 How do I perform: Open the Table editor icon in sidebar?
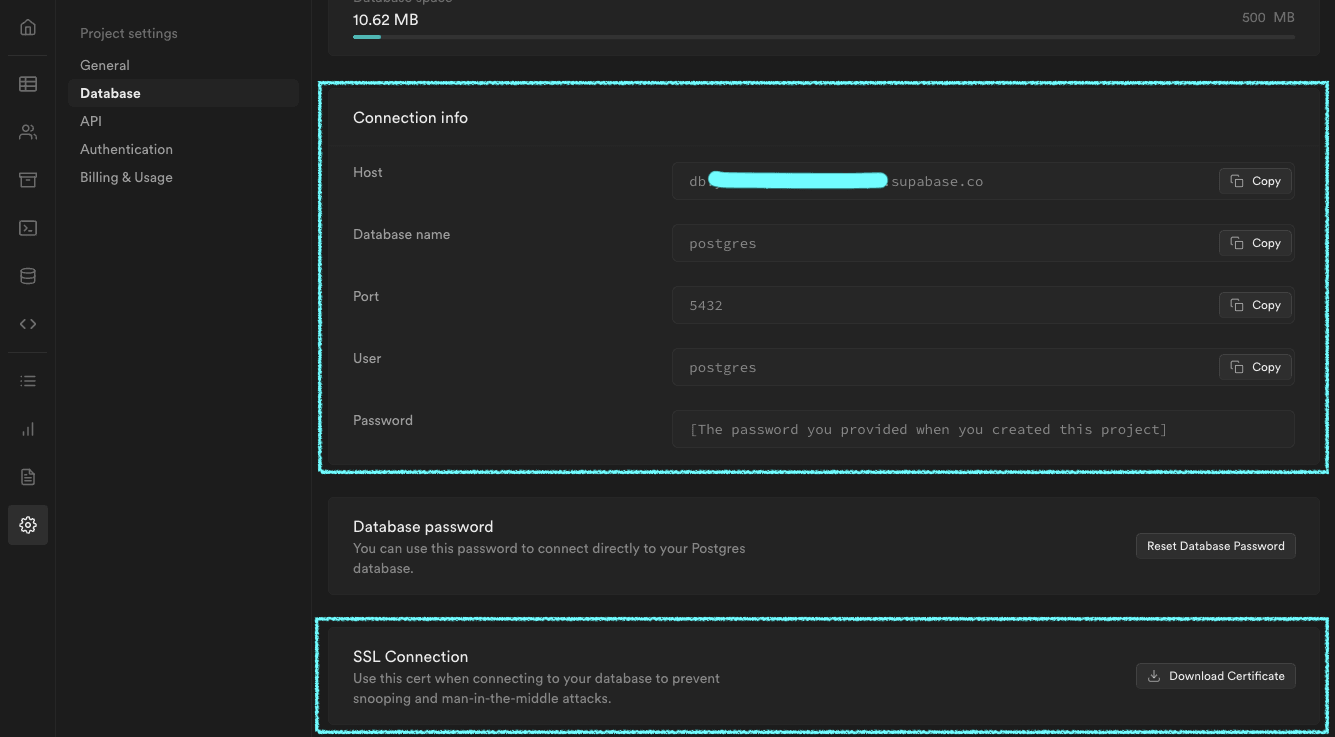tap(28, 84)
